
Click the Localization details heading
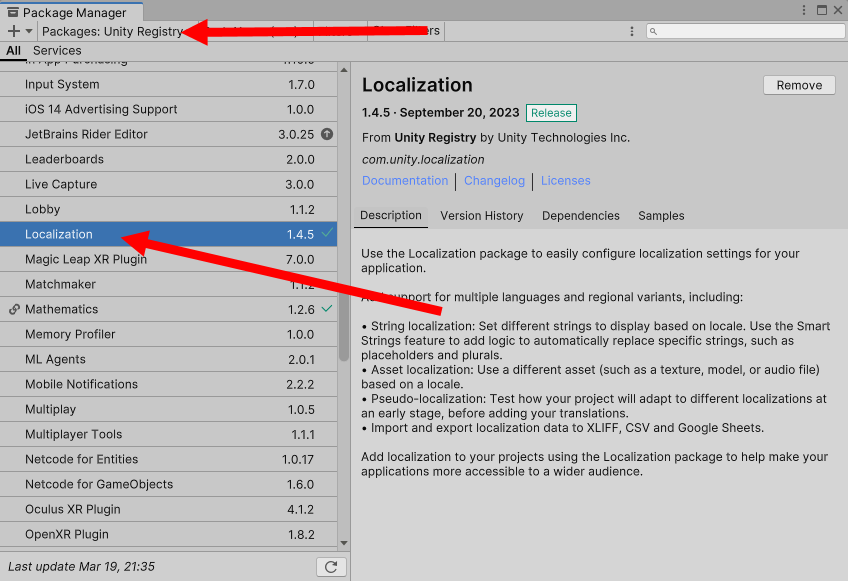click(x=417, y=85)
